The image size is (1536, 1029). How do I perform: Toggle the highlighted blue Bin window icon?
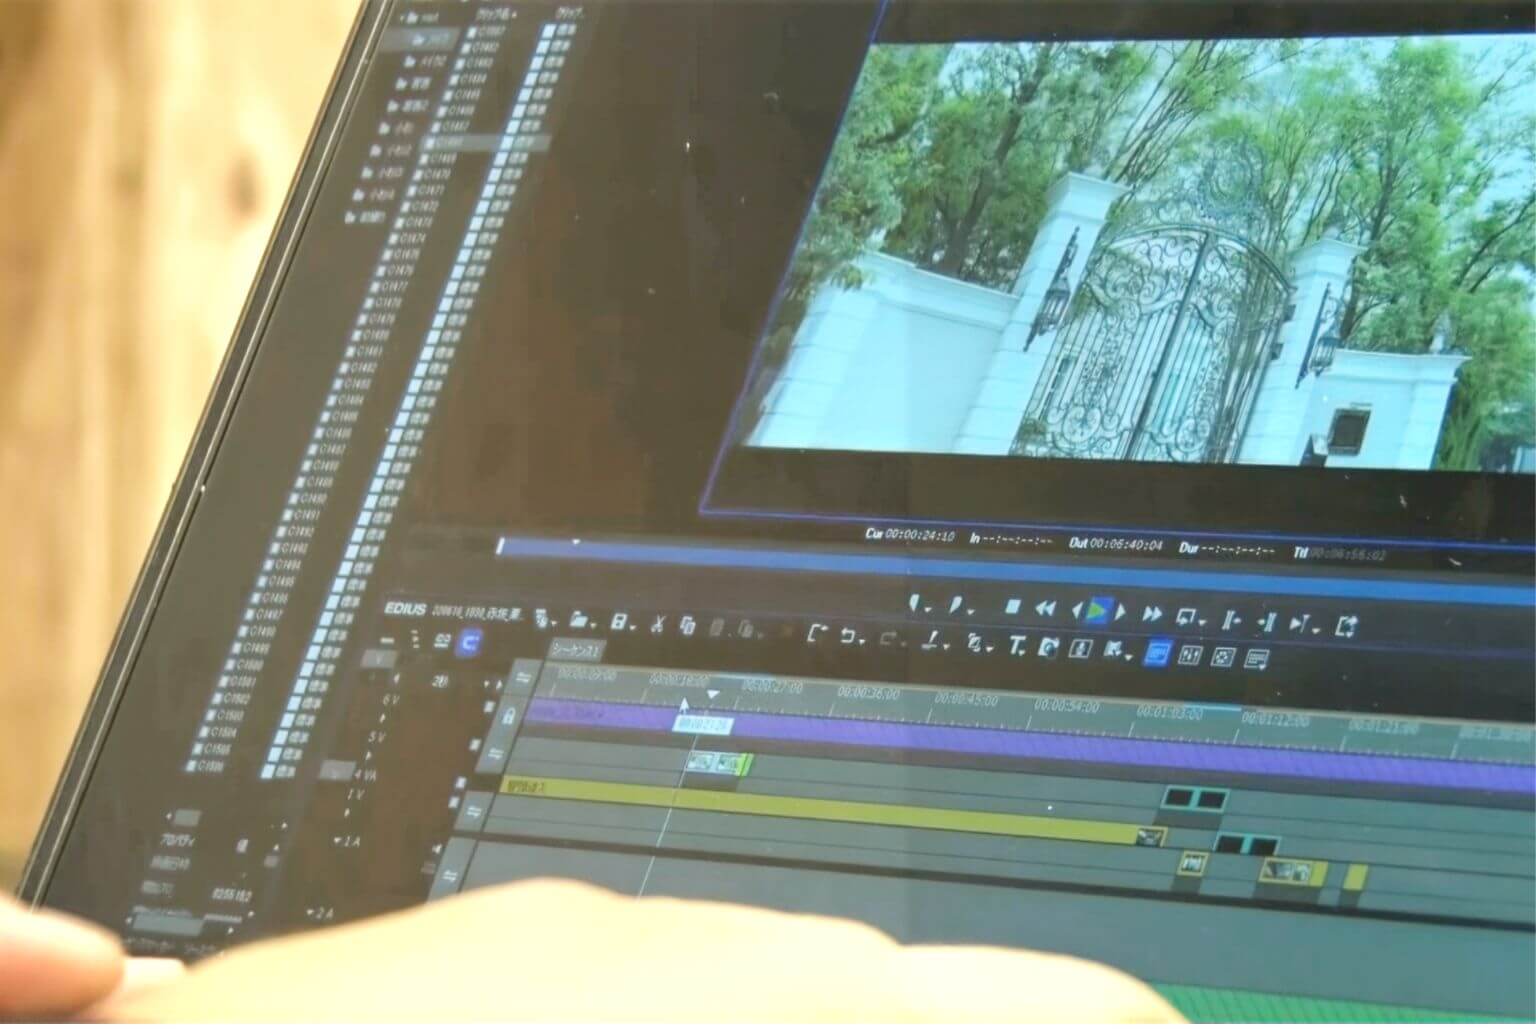1157,653
